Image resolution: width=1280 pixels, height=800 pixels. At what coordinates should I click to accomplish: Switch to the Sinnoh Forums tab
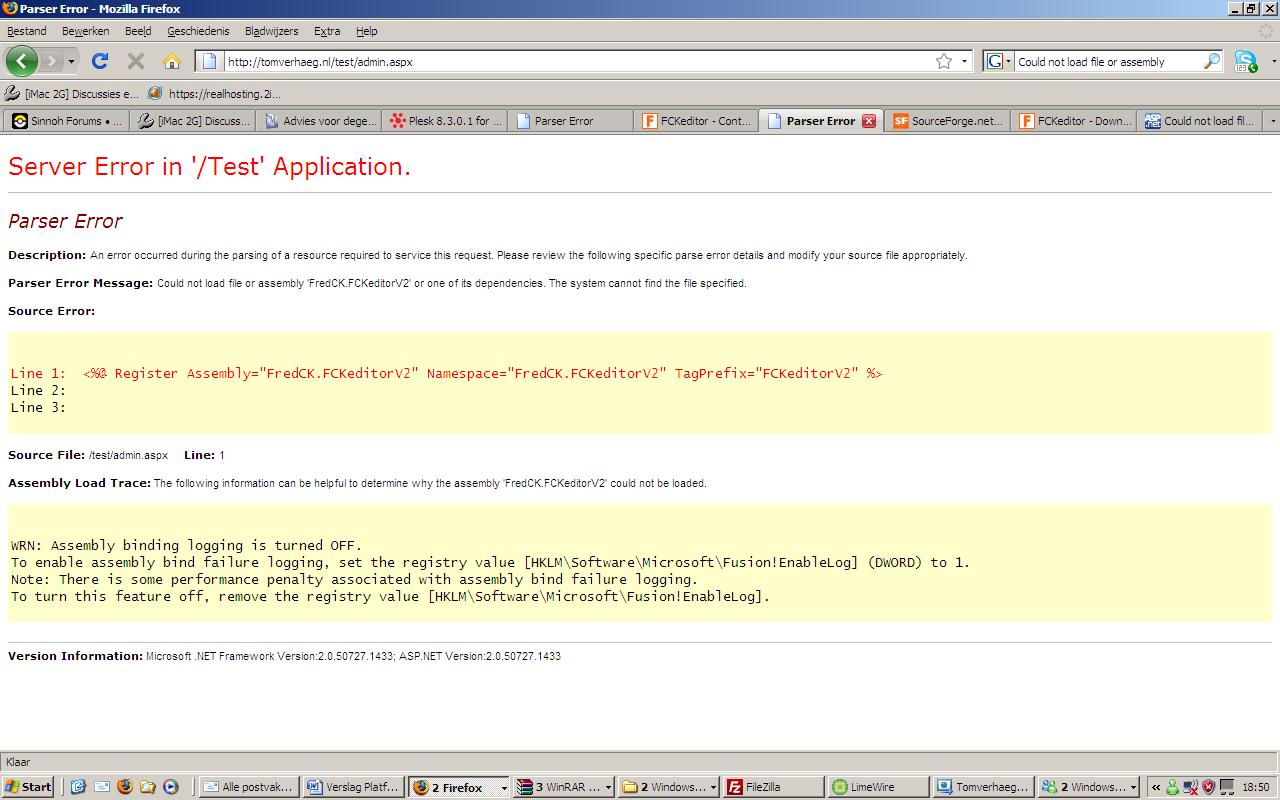(66, 121)
